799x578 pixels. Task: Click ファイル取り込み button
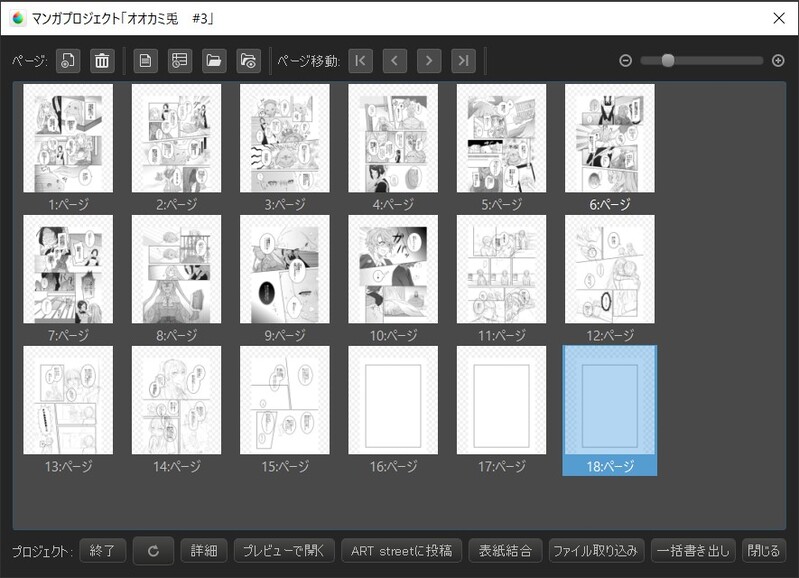tap(596, 551)
